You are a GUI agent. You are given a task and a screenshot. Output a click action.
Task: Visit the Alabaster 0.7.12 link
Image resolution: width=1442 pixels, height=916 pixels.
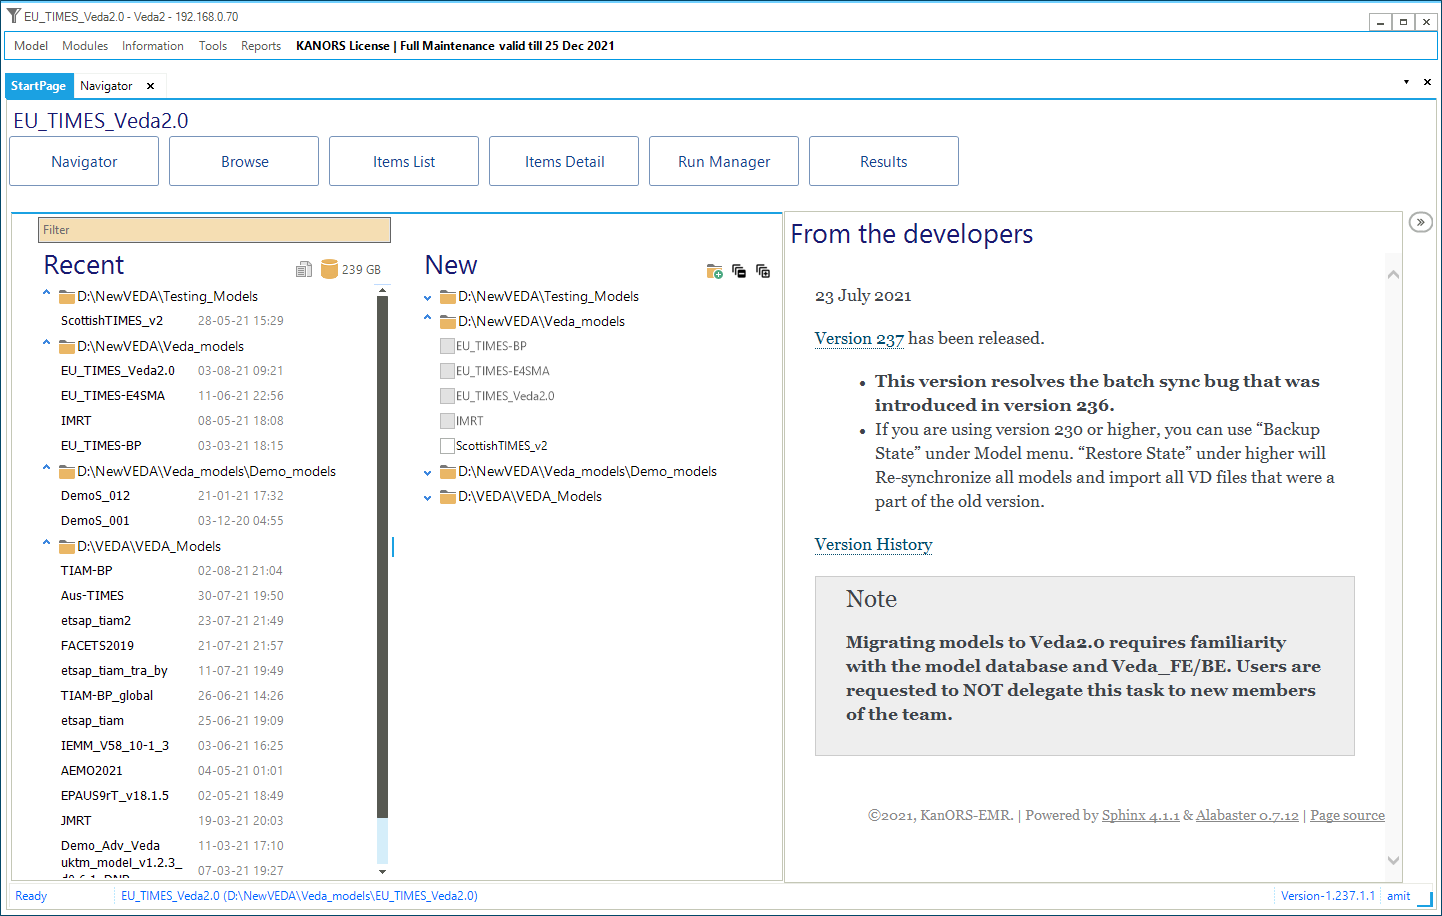click(x=1247, y=816)
